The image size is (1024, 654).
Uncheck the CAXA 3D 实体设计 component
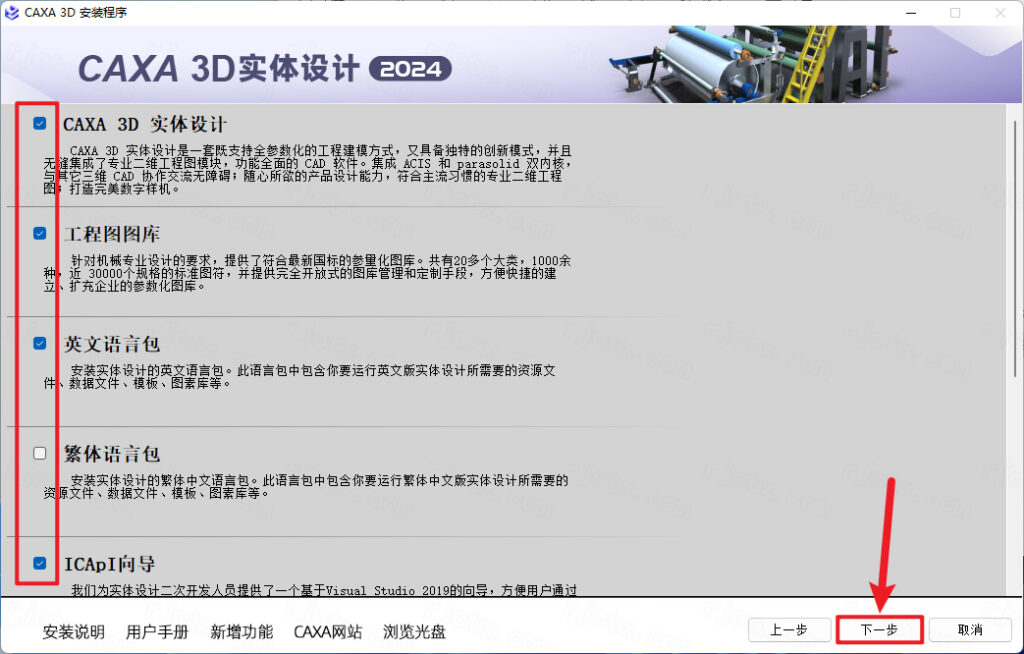point(40,123)
